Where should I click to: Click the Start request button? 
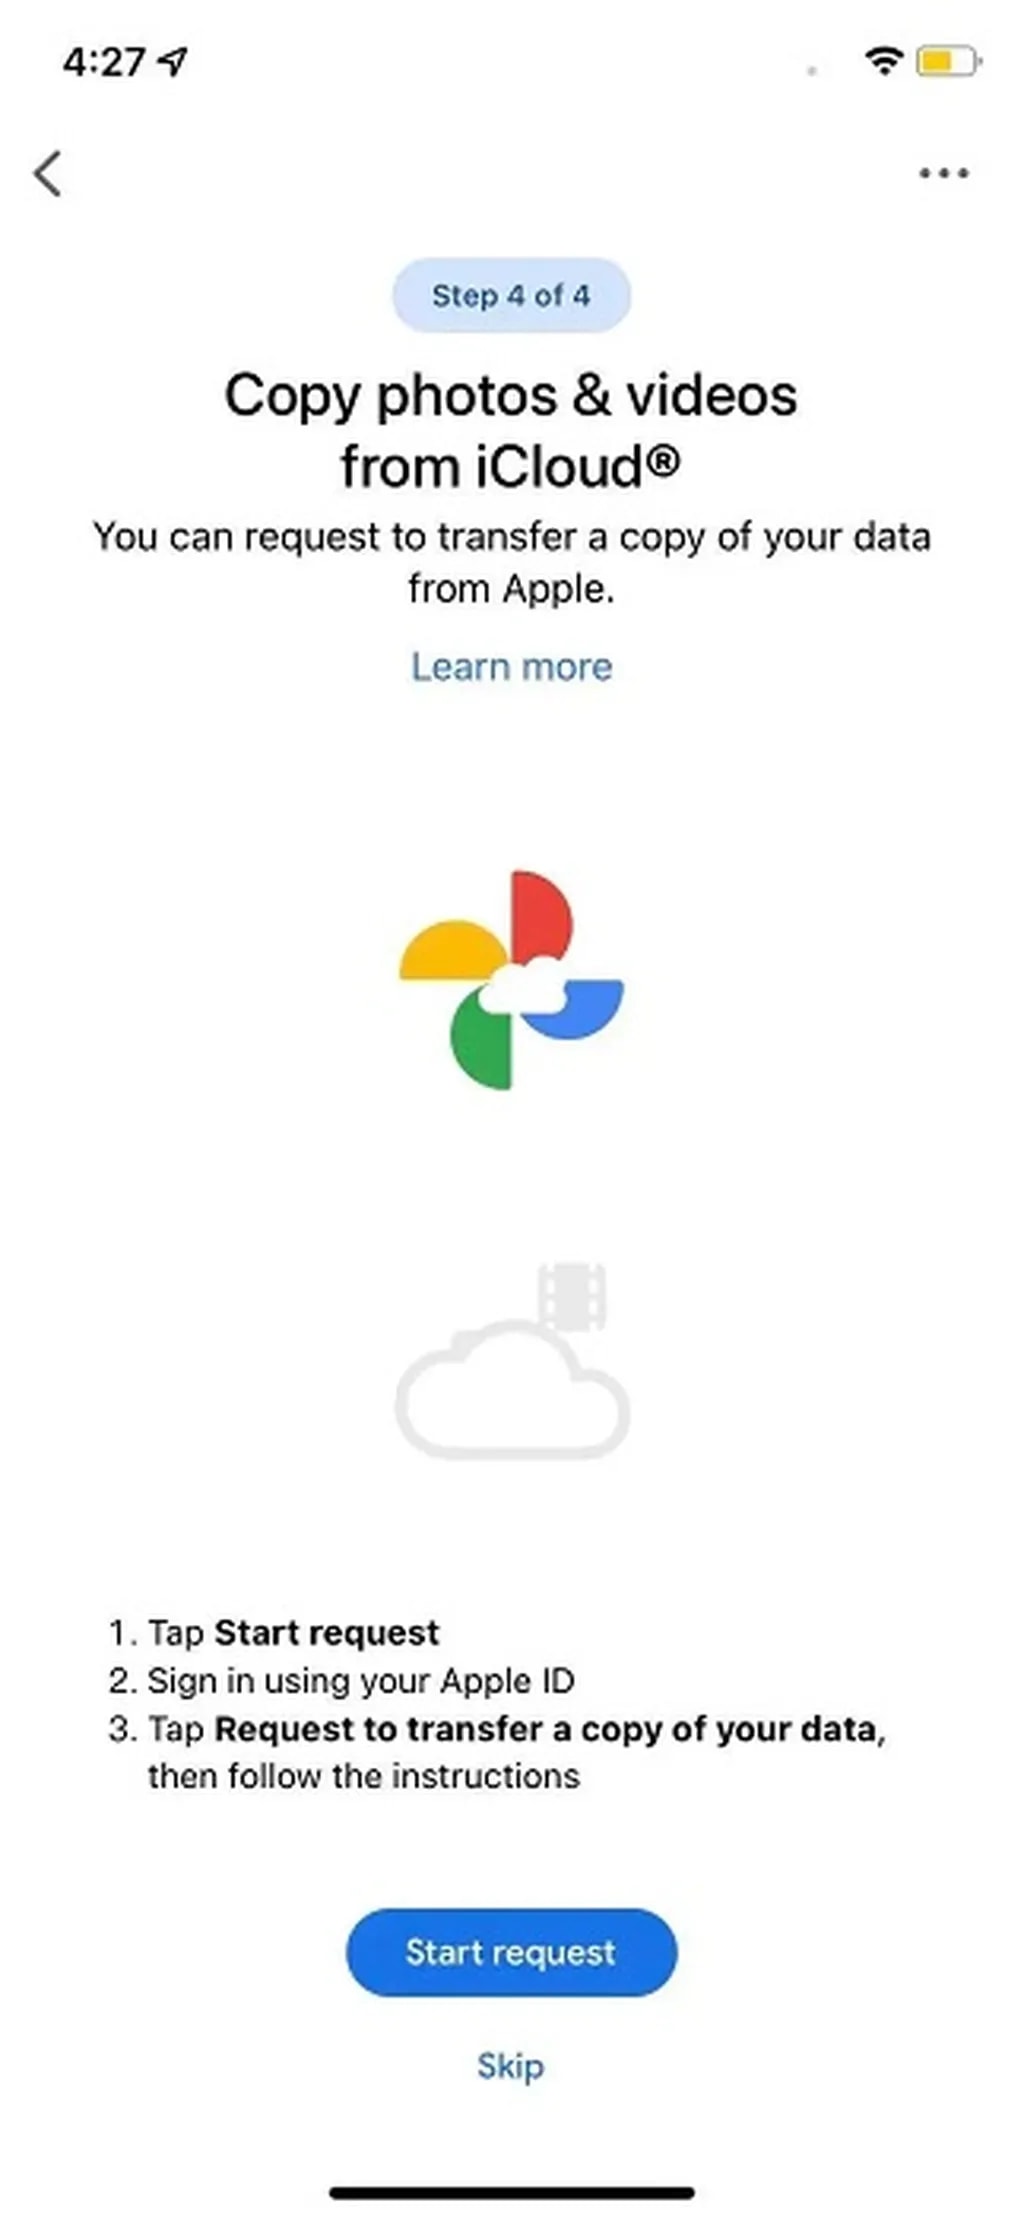click(511, 1952)
